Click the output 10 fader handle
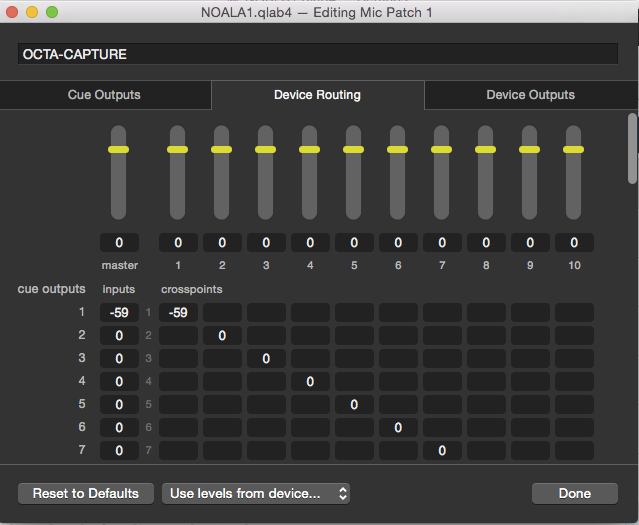Screen dimensions: 639x525 pos(574,149)
